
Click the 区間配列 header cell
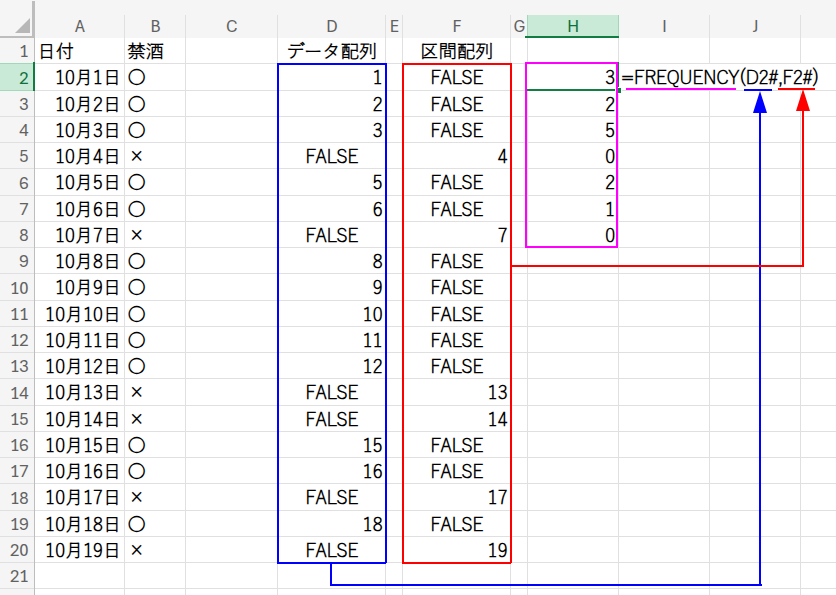pyautogui.click(x=457, y=51)
